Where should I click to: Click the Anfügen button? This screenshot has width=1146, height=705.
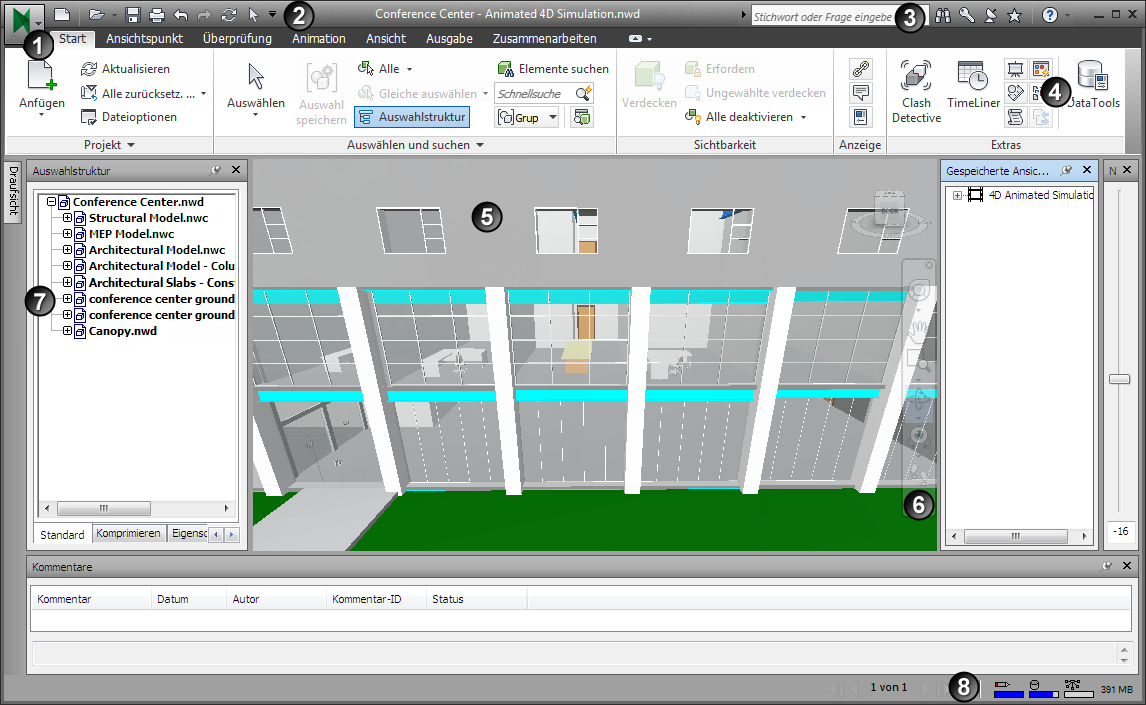pyautogui.click(x=42, y=86)
